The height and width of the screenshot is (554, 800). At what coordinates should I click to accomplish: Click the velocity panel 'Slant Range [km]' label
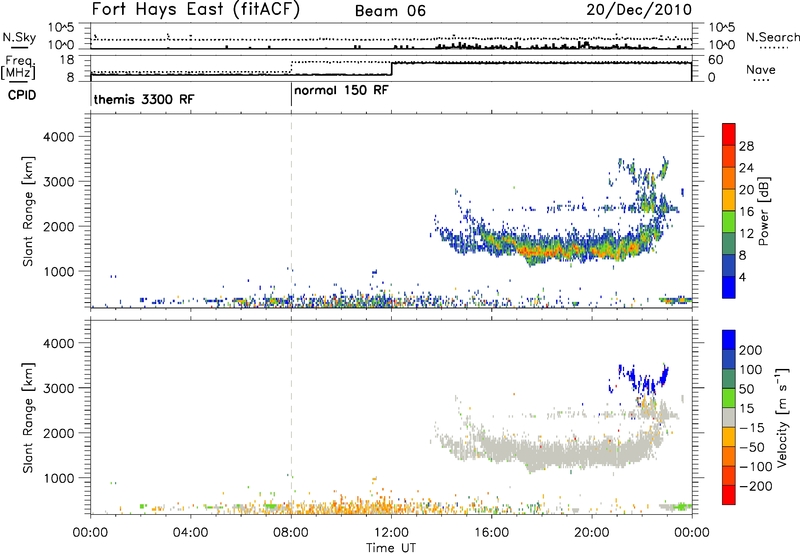(28, 417)
